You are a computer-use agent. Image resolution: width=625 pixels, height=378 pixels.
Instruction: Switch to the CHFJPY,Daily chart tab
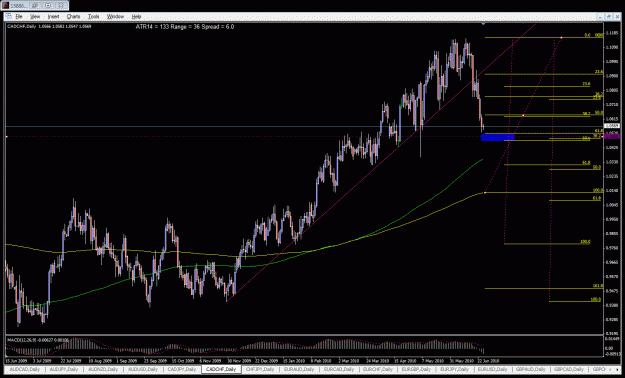click(x=260, y=369)
